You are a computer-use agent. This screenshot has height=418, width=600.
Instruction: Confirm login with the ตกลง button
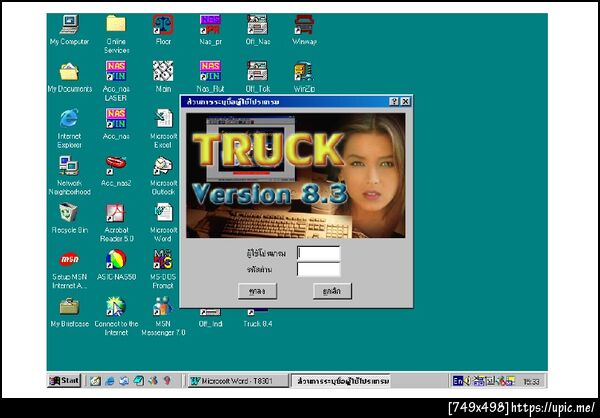tap(257, 291)
